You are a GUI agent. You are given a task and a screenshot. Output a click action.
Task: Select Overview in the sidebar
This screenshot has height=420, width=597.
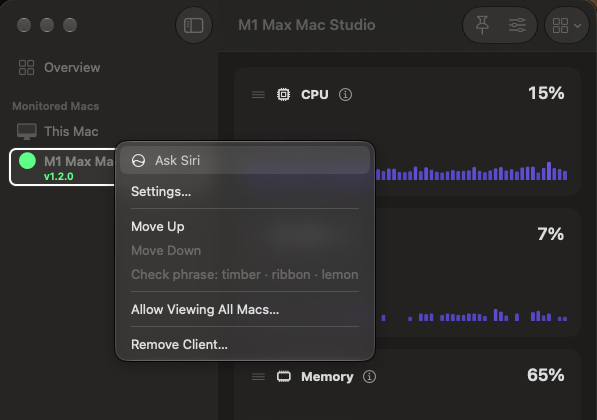(59, 67)
